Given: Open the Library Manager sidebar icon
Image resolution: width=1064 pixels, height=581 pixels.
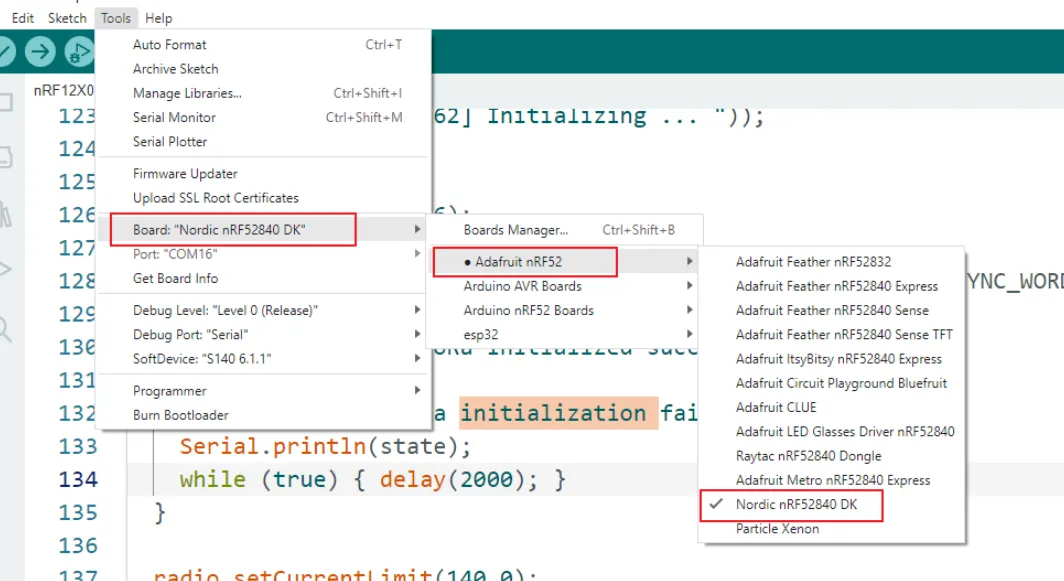Looking at the screenshot, I should 6,213.
